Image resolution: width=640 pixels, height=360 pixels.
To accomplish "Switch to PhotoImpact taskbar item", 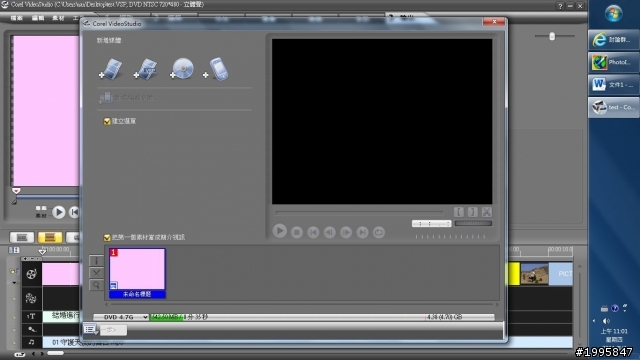I will (613, 62).
